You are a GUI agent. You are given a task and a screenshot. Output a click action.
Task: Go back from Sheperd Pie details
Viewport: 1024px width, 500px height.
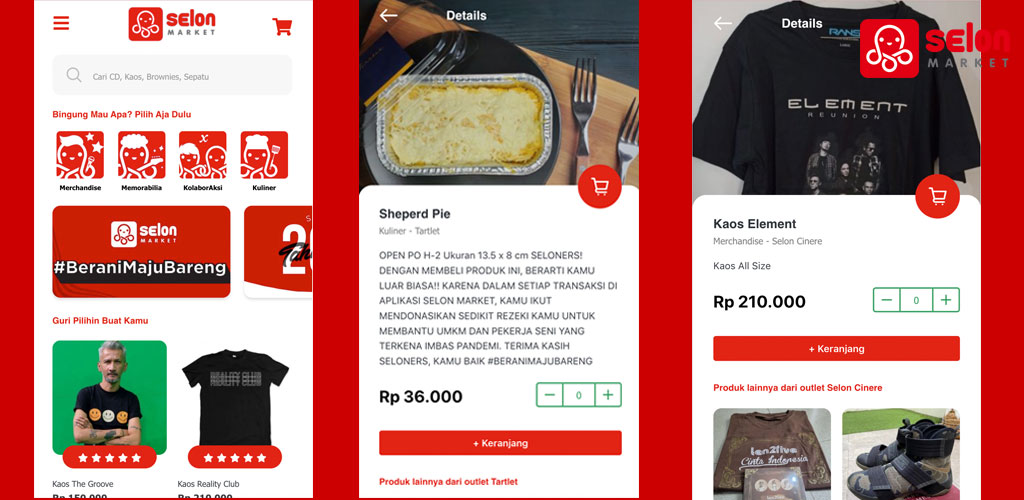tap(389, 15)
